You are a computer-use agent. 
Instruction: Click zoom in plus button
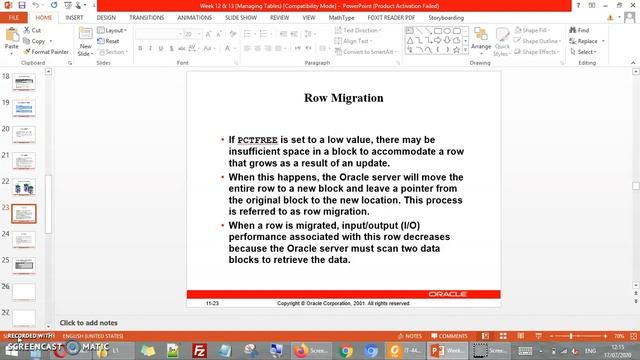[x=605, y=336]
